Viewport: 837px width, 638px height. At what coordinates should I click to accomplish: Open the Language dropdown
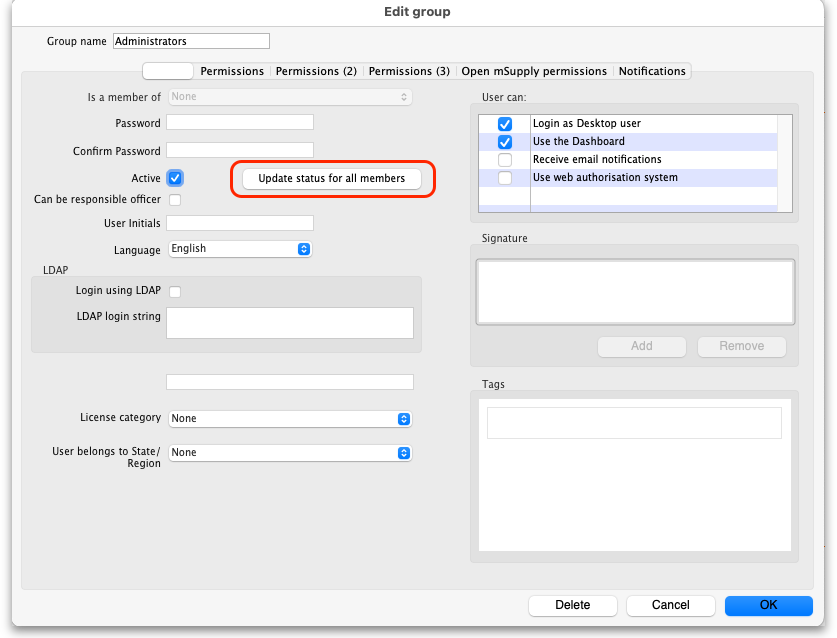pos(240,249)
